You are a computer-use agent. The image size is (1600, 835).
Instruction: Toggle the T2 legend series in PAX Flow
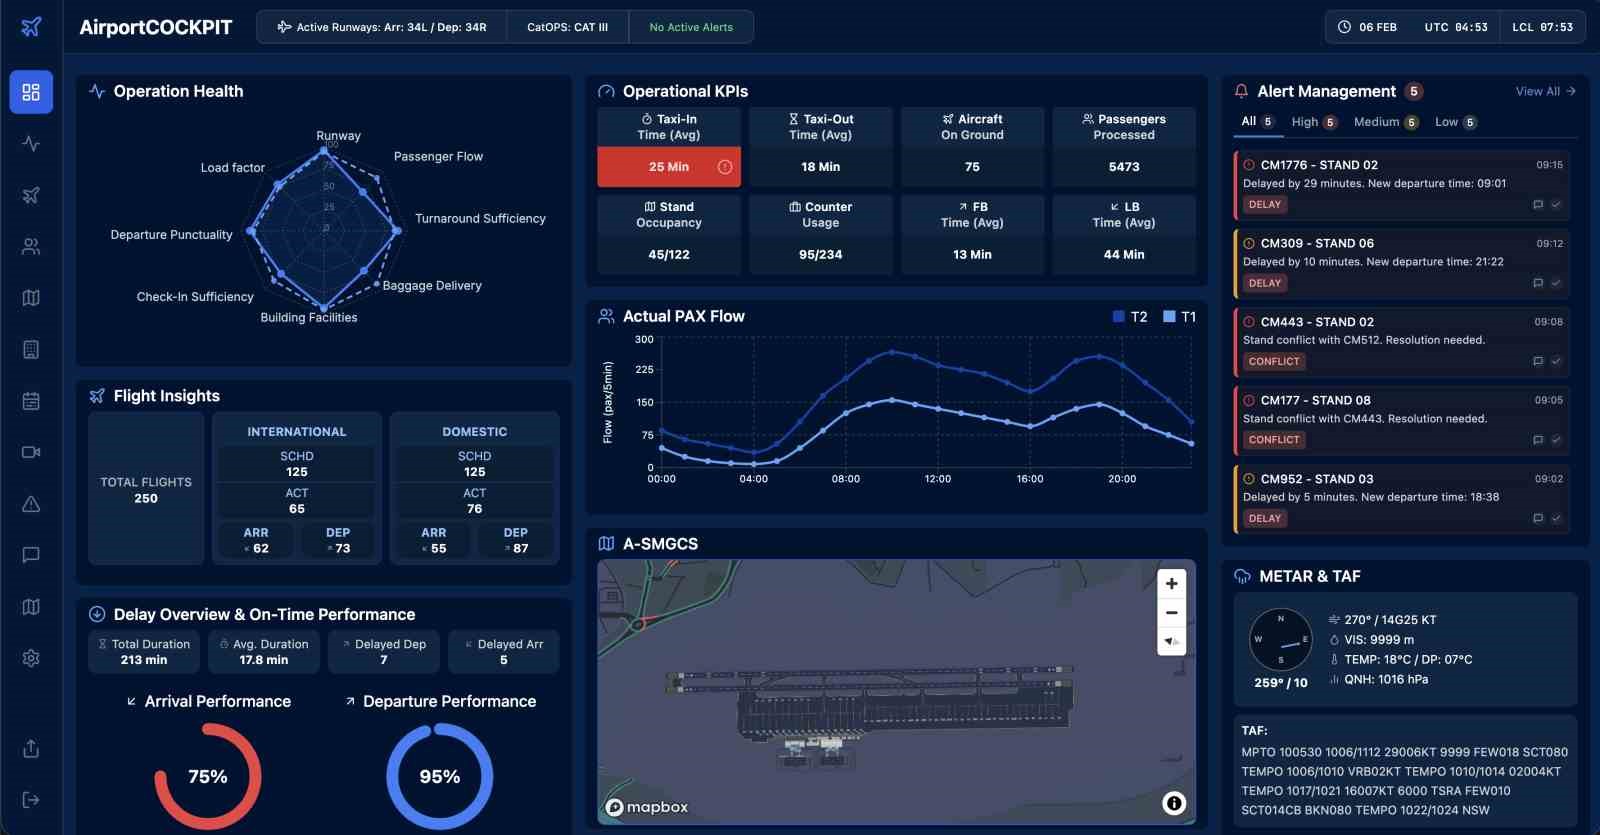pos(1130,317)
